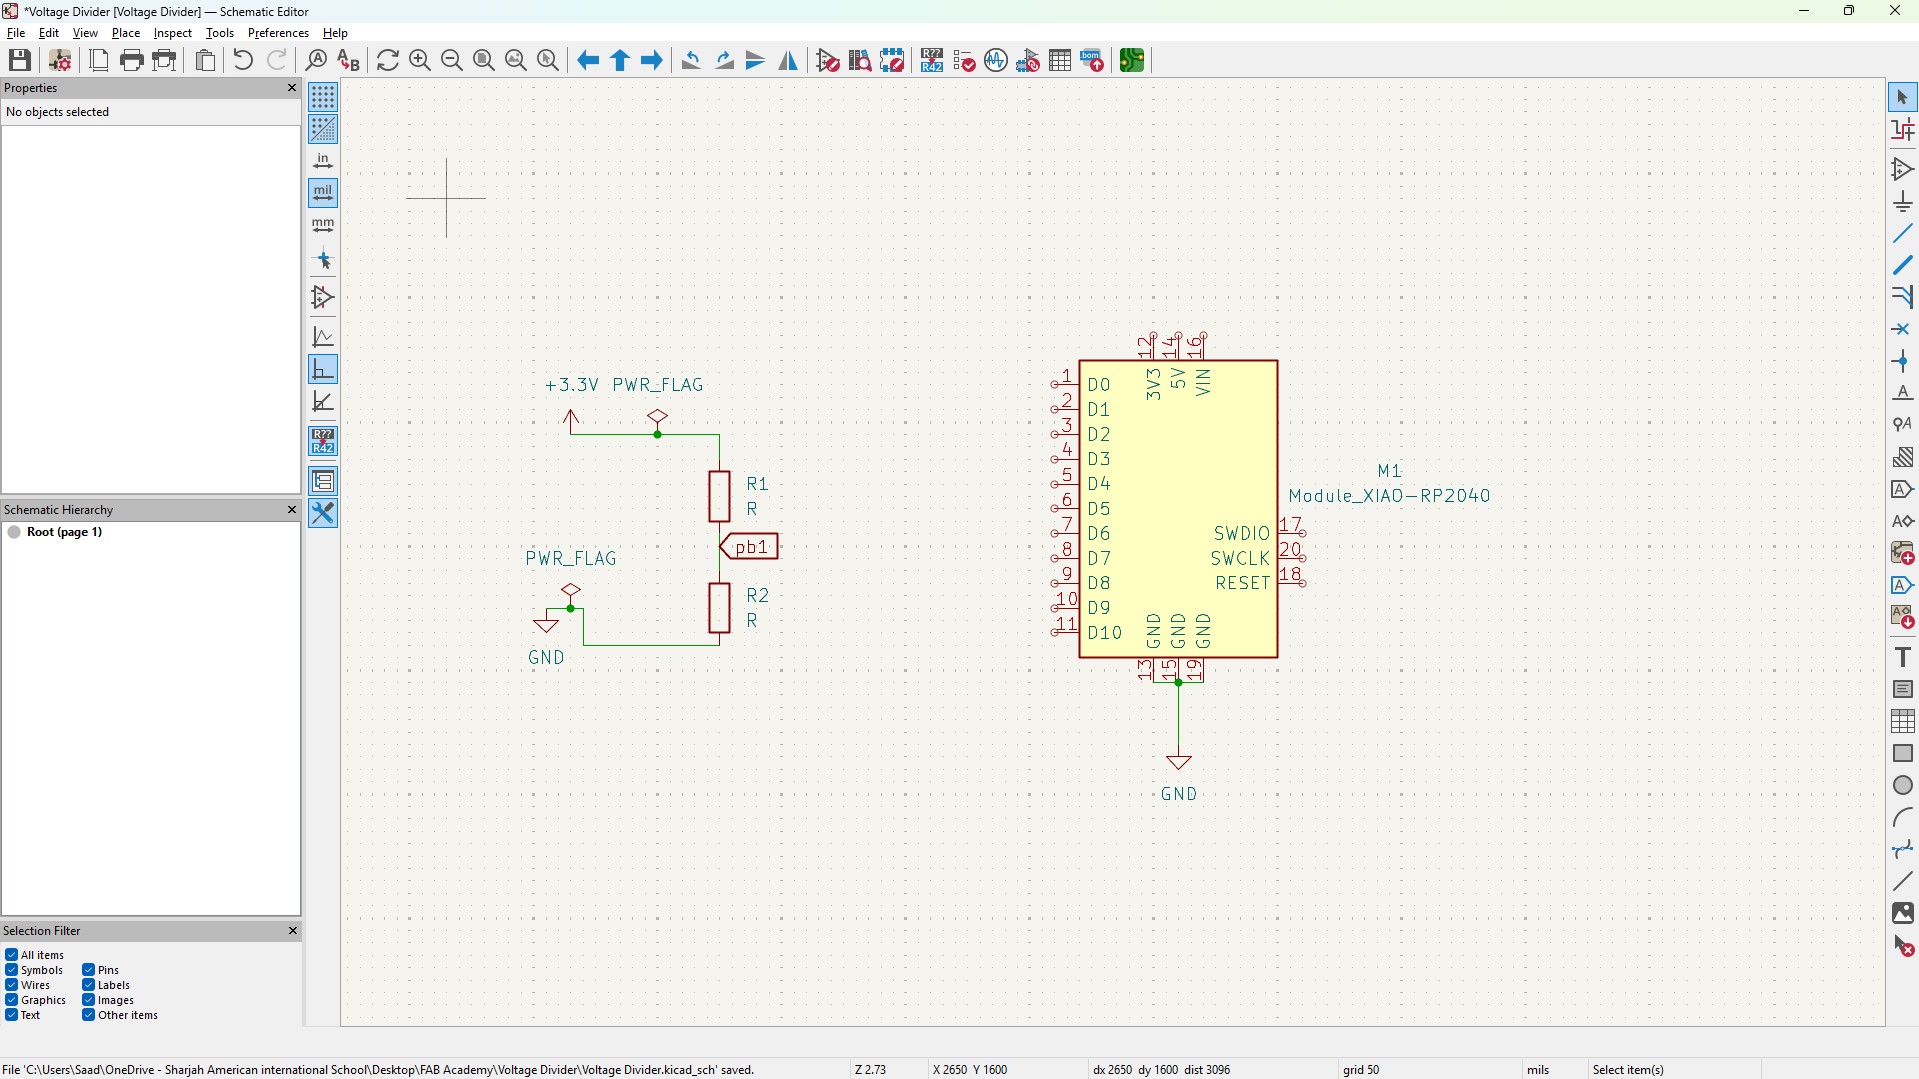This screenshot has width=1919, height=1079.
Task: Uncheck the Wires selection filter
Action: (11, 985)
